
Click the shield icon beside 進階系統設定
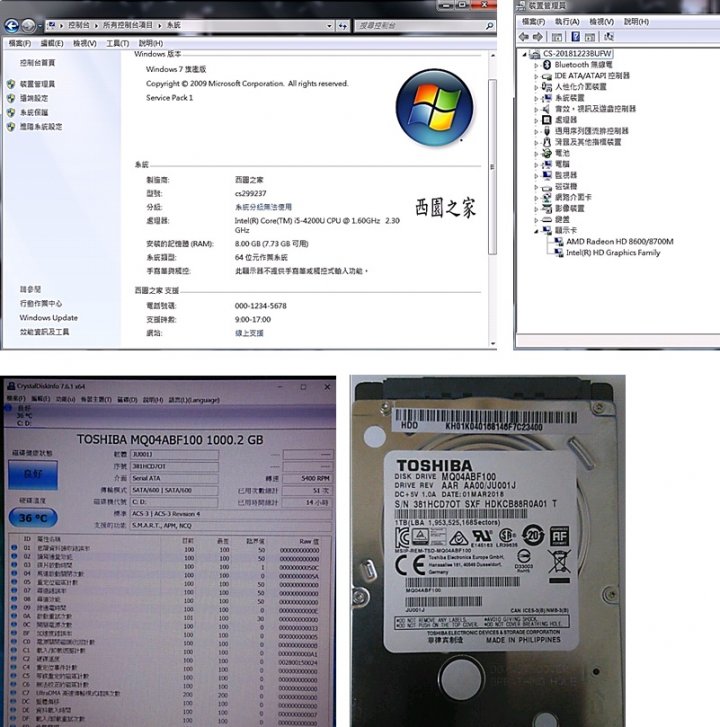11,127
